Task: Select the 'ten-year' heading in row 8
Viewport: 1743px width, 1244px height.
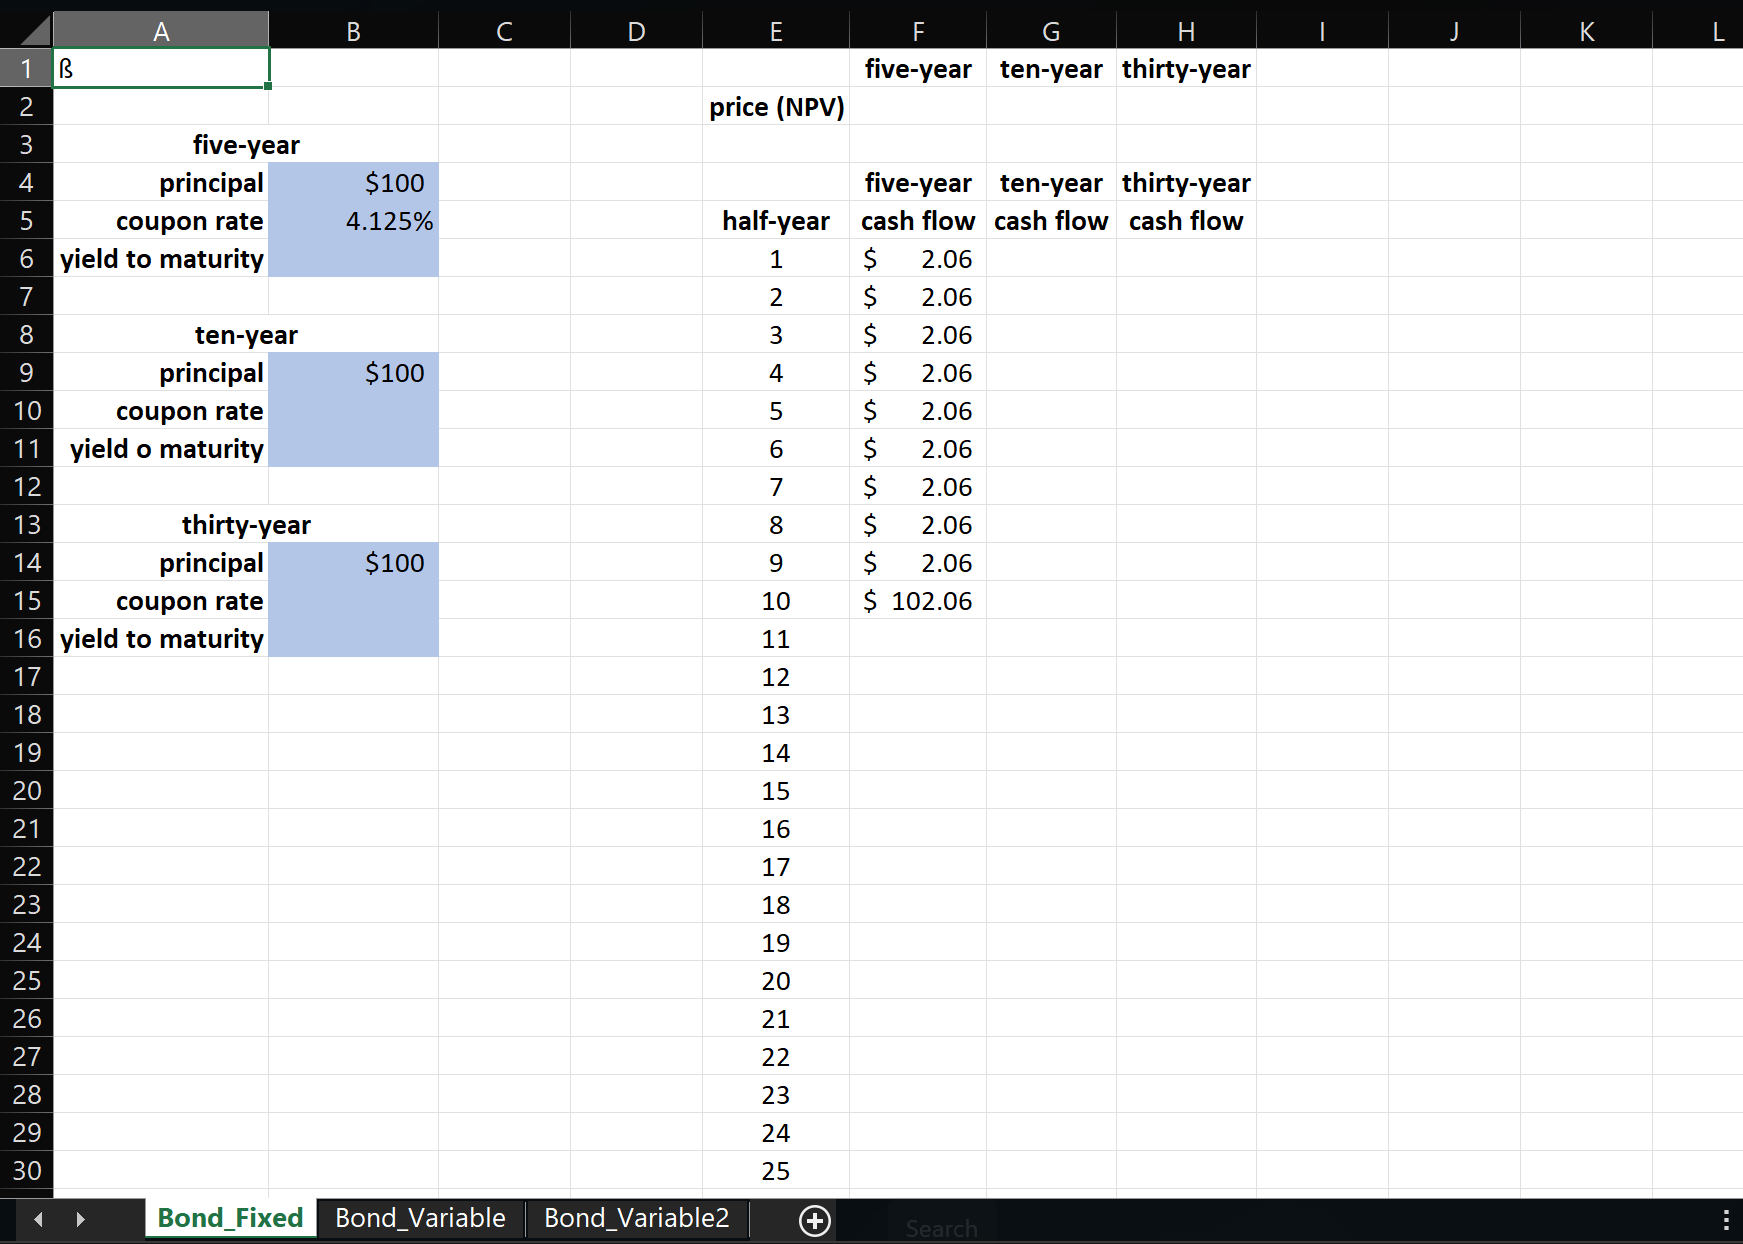Action: [246, 335]
